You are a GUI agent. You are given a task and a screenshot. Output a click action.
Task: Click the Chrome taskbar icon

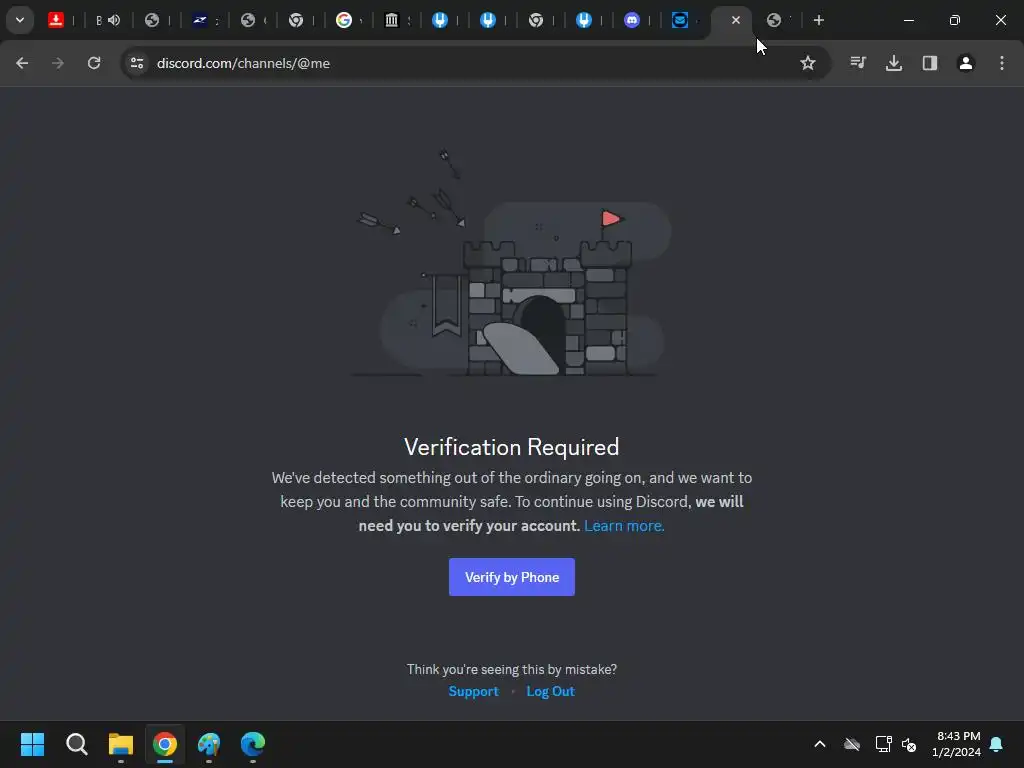click(x=165, y=744)
